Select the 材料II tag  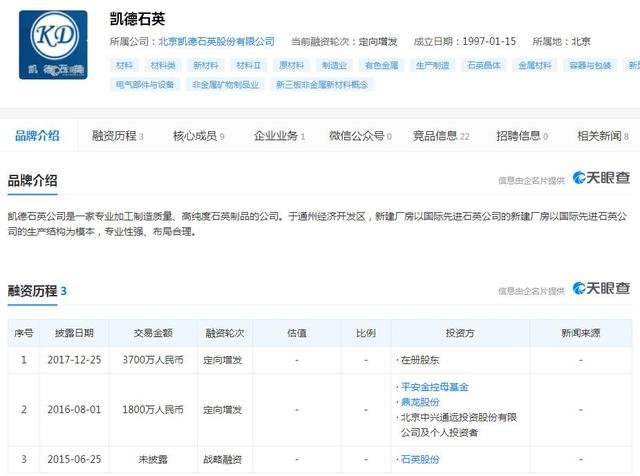(x=249, y=65)
